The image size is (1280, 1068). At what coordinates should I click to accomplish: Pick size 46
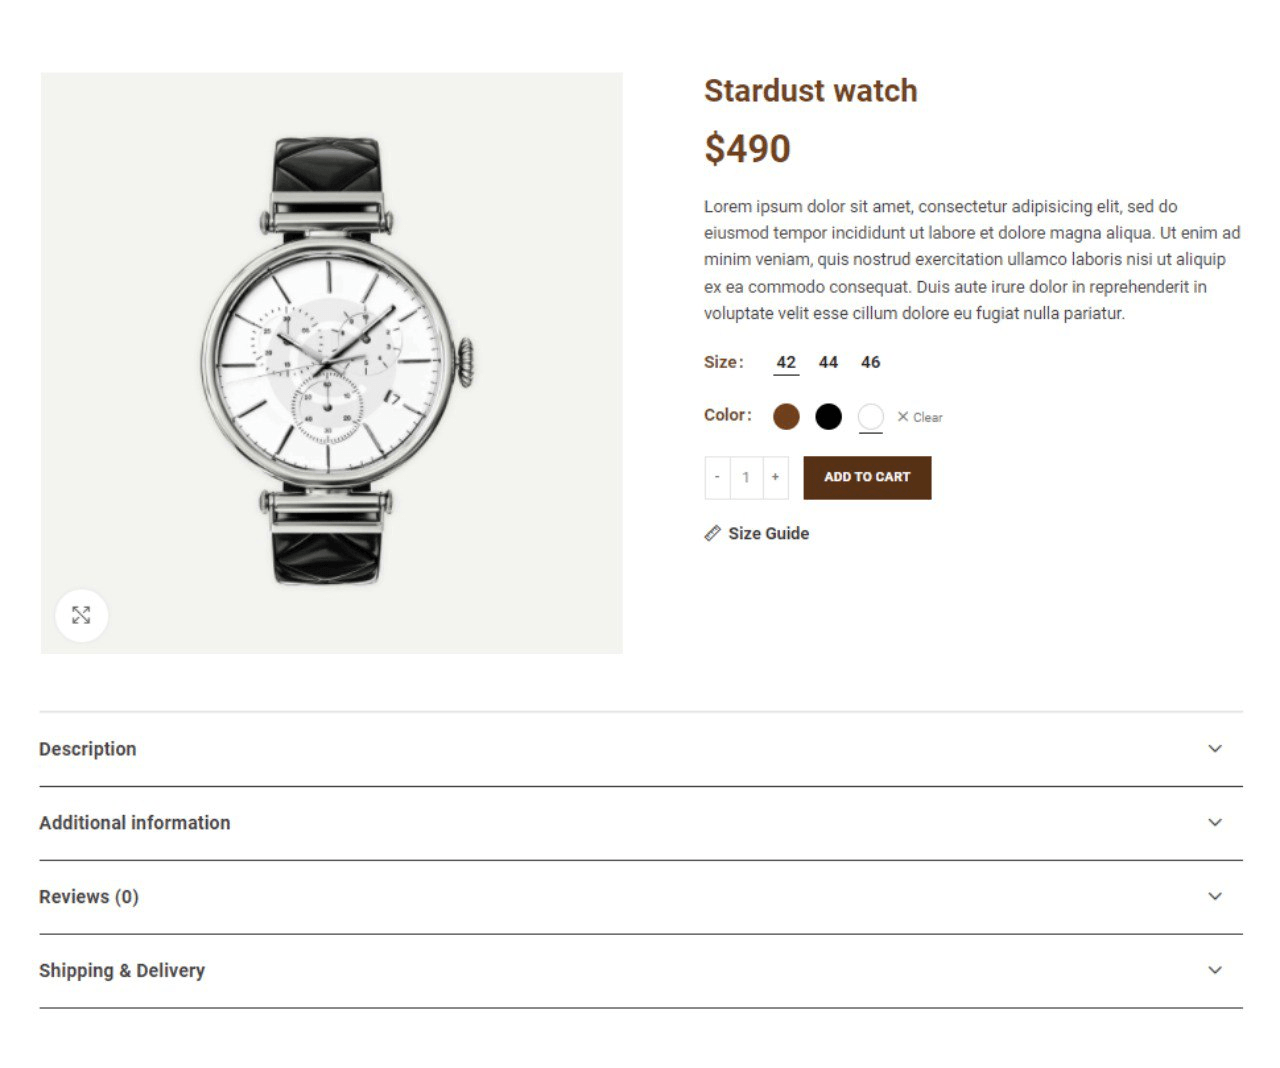click(x=870, y=362)
